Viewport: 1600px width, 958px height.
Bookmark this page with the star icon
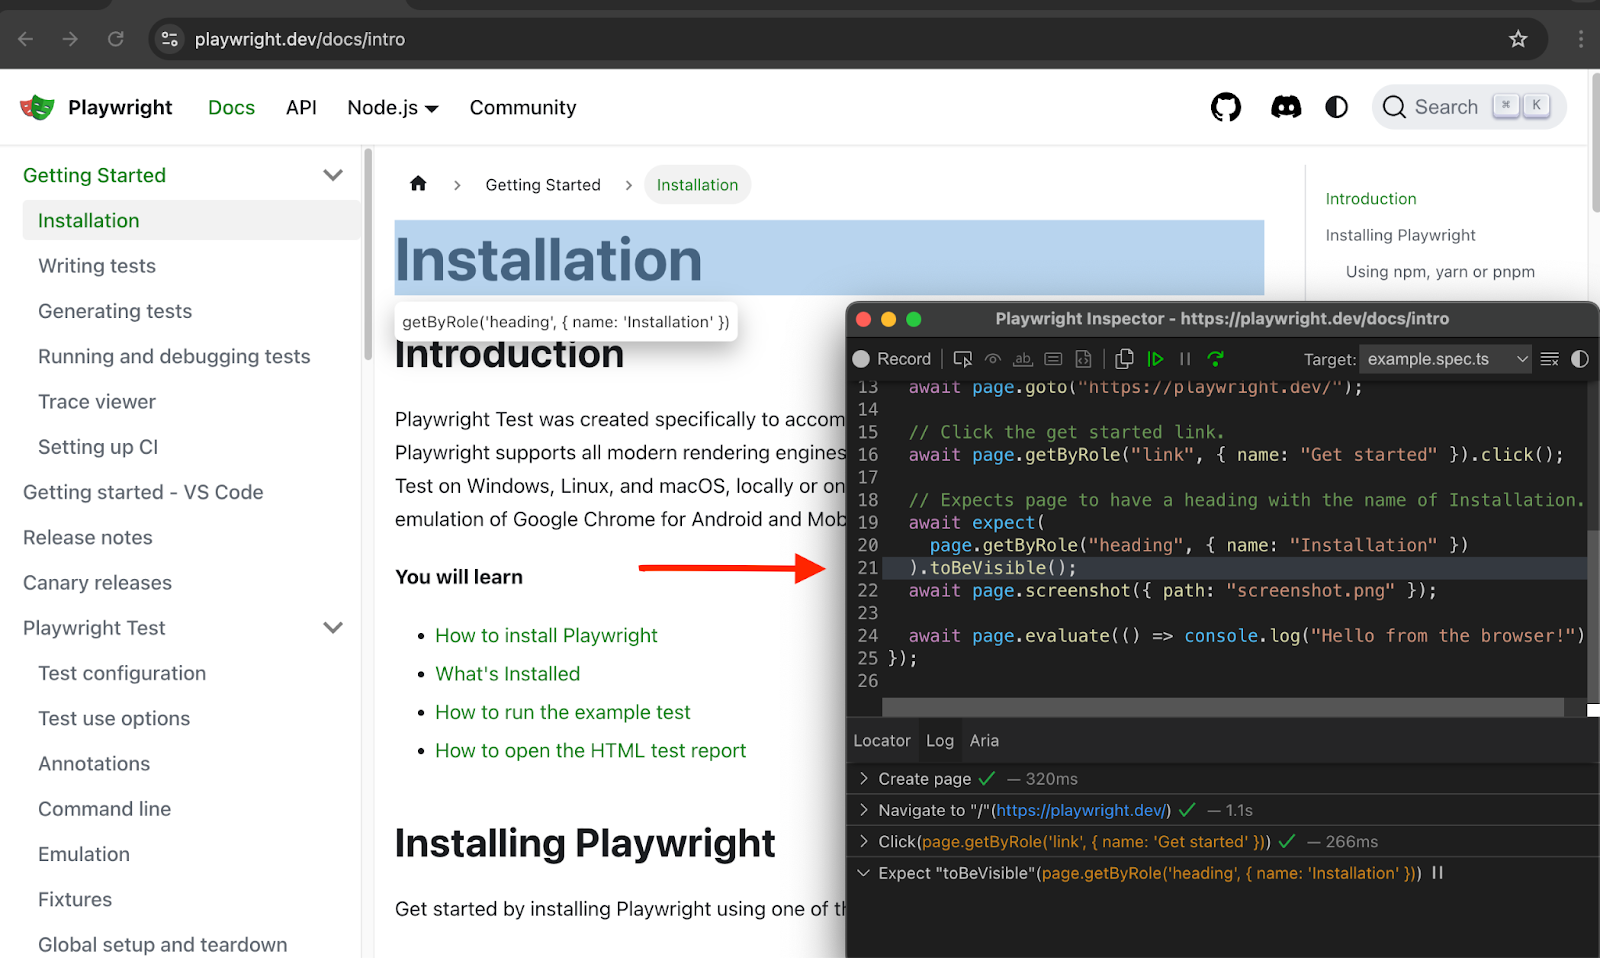tap(1518, 39)
